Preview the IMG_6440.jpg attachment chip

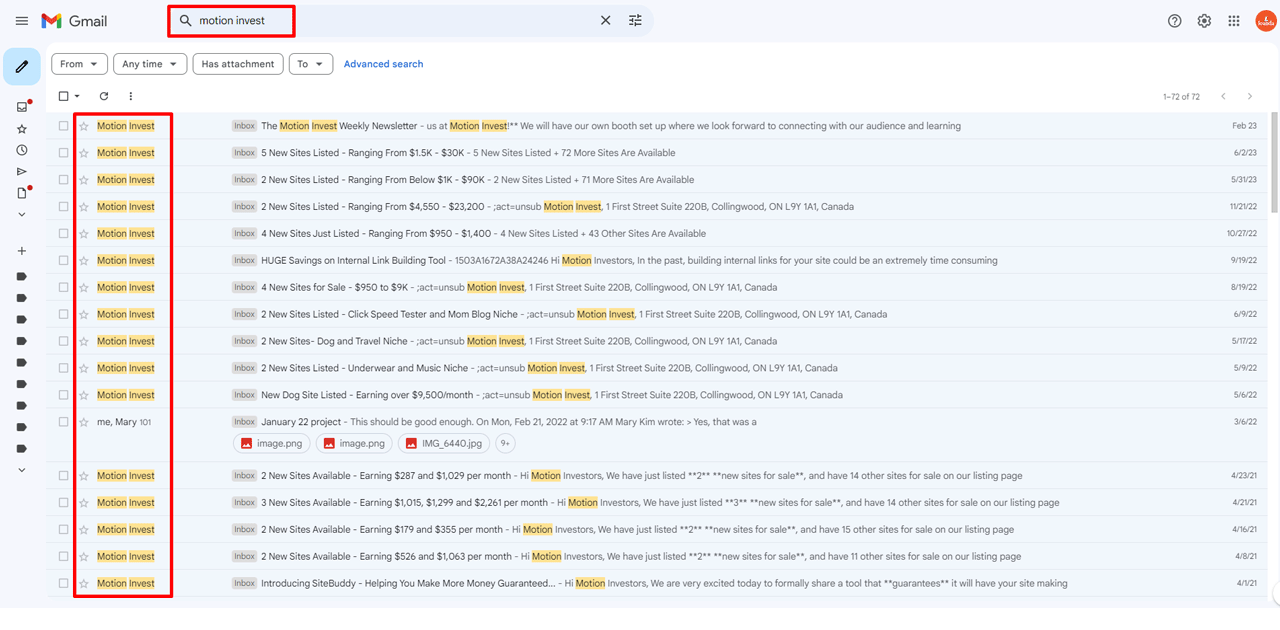(443, 442)
